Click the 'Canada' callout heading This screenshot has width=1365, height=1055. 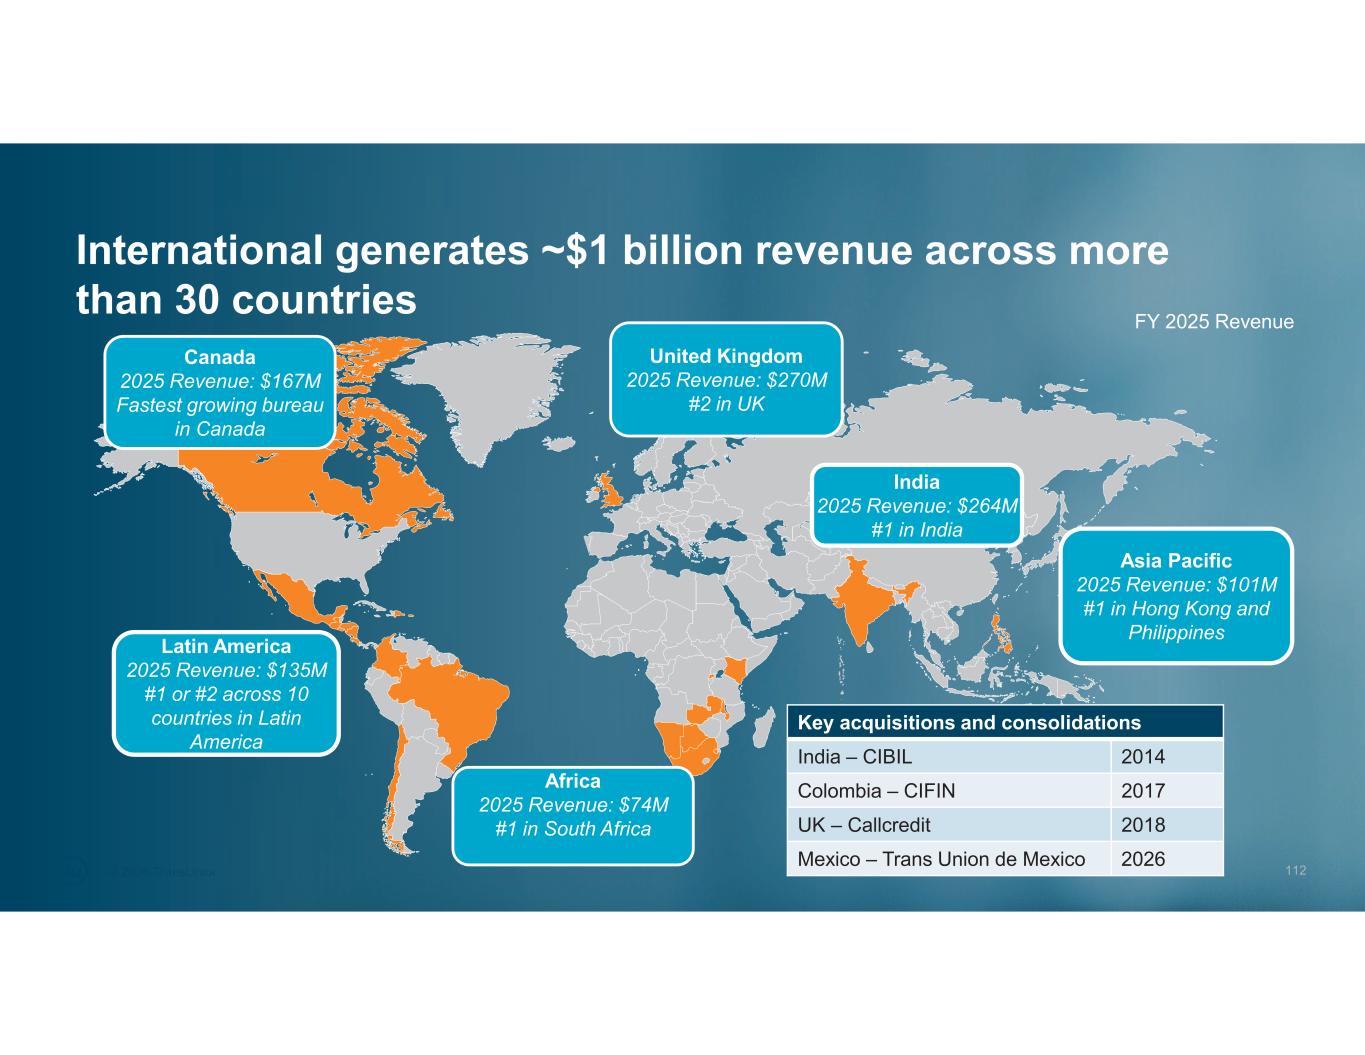(x=220, y=357)
